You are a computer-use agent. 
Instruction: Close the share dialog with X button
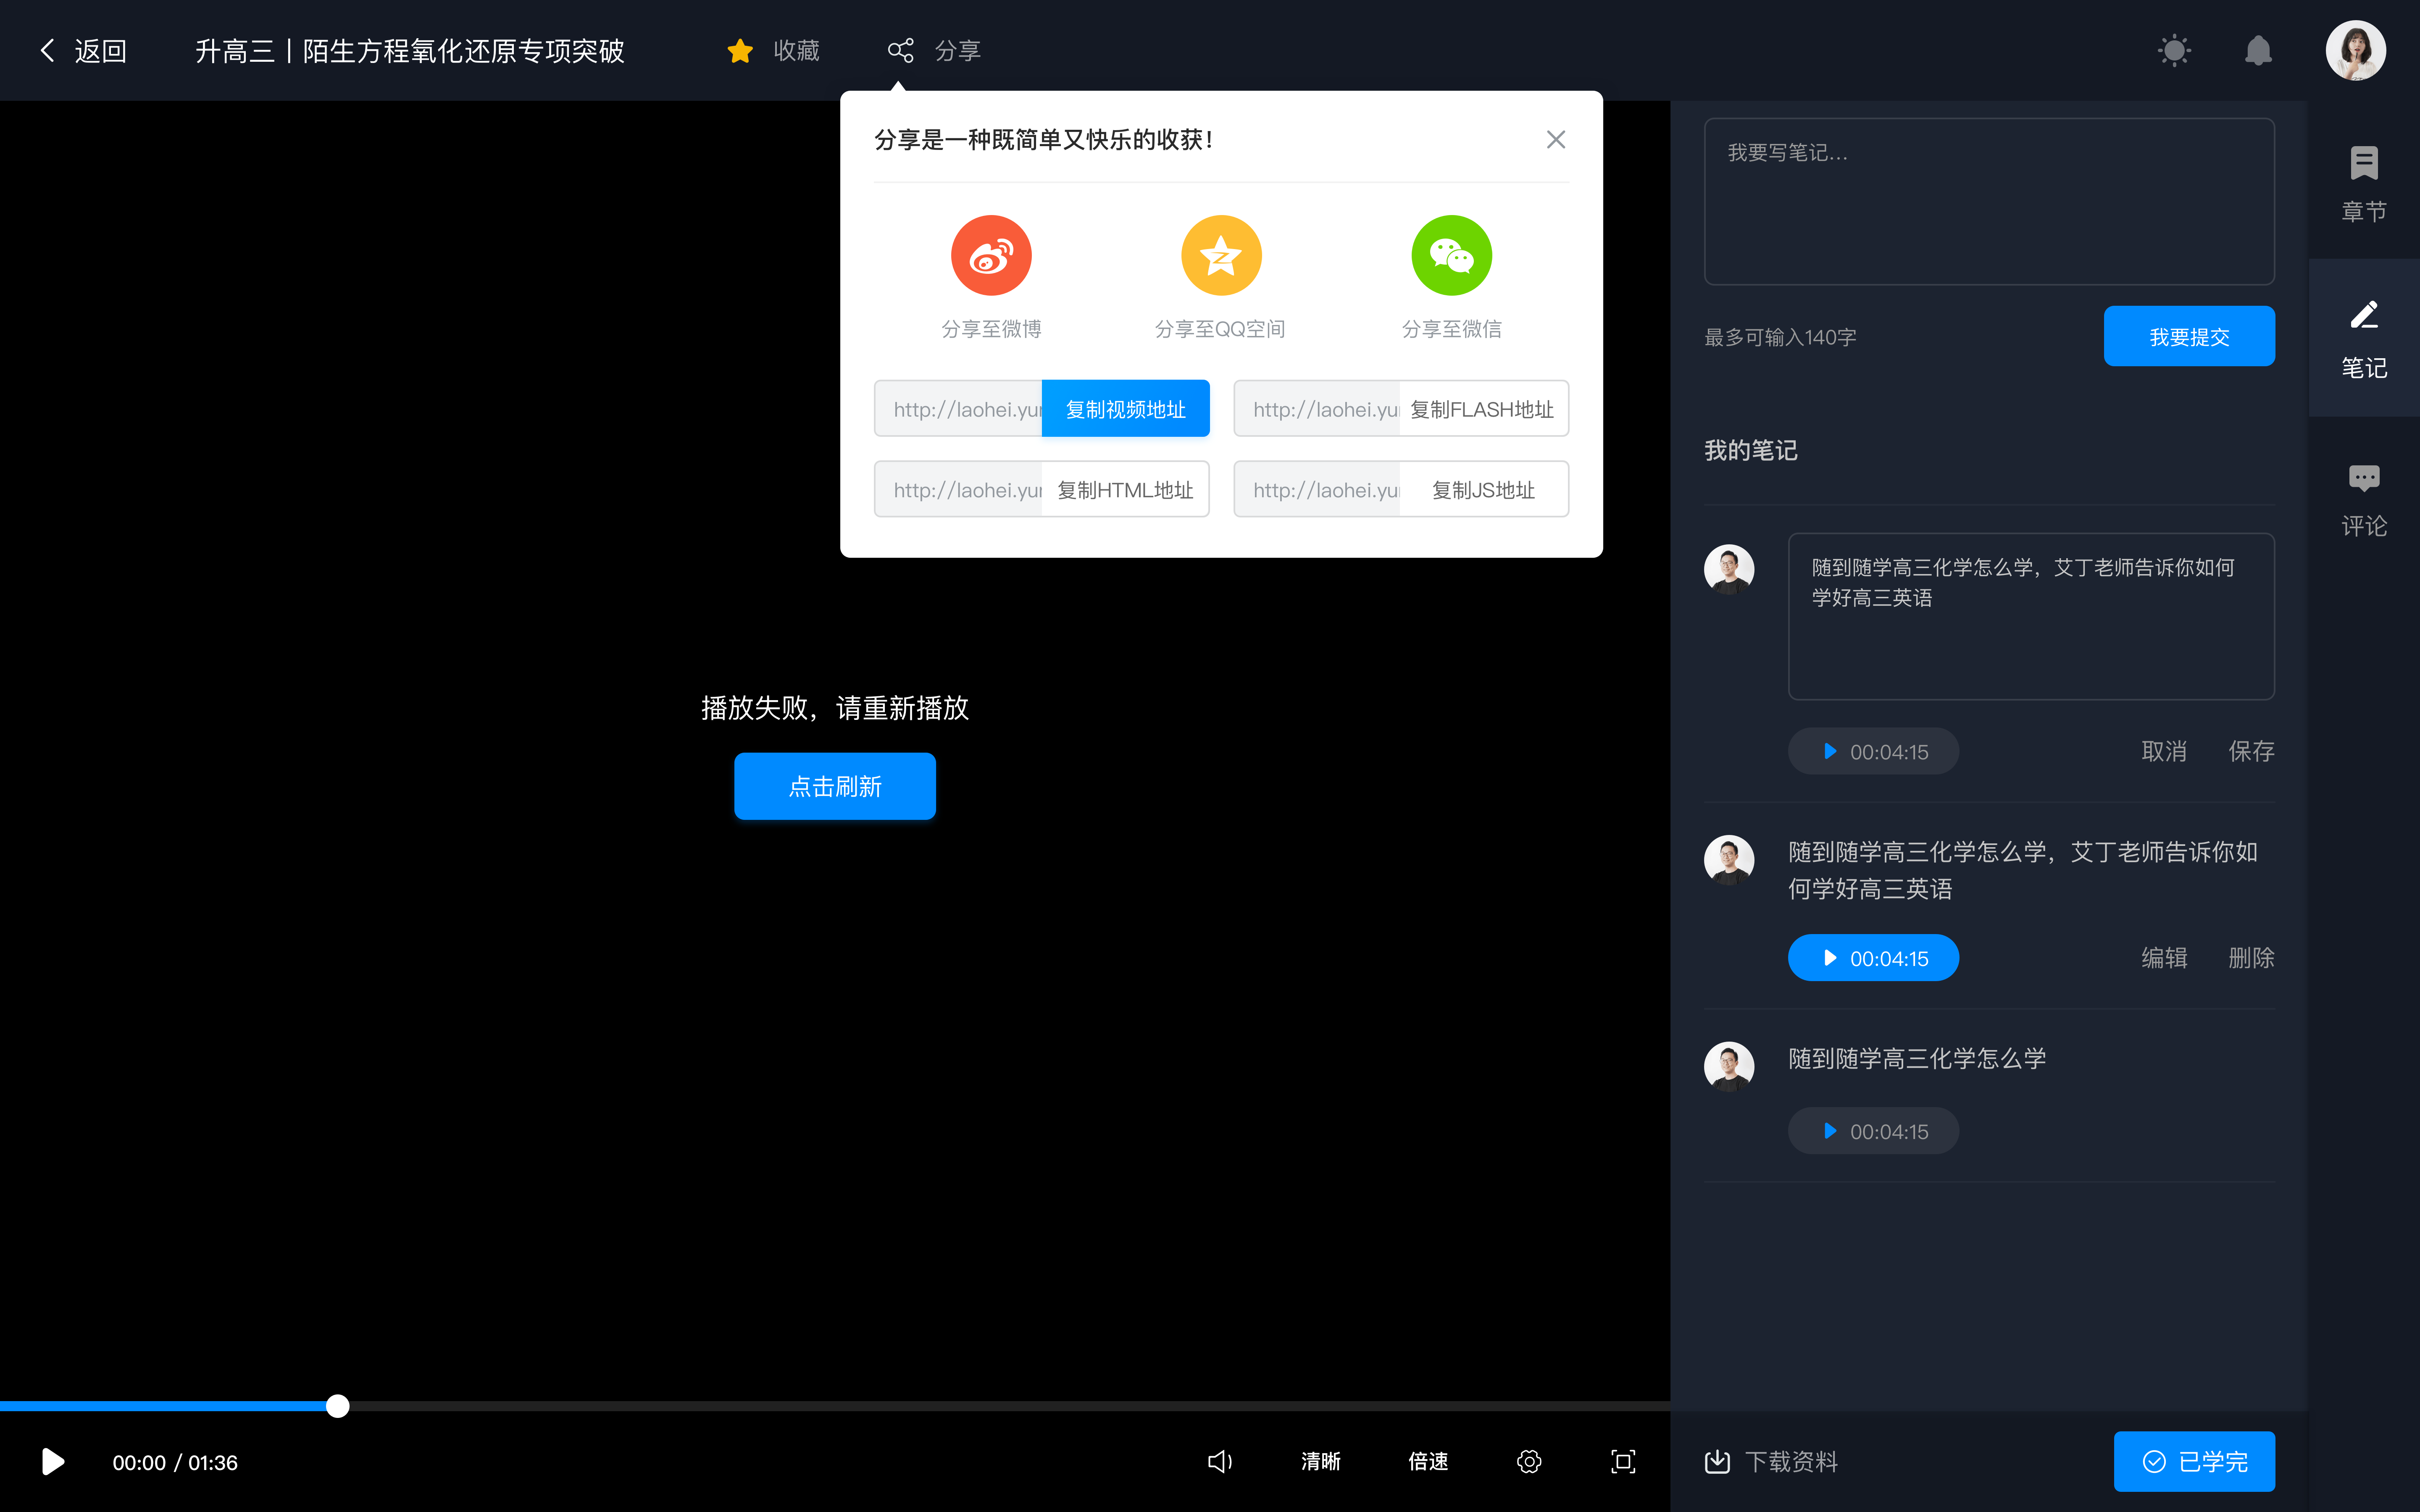1556,139
